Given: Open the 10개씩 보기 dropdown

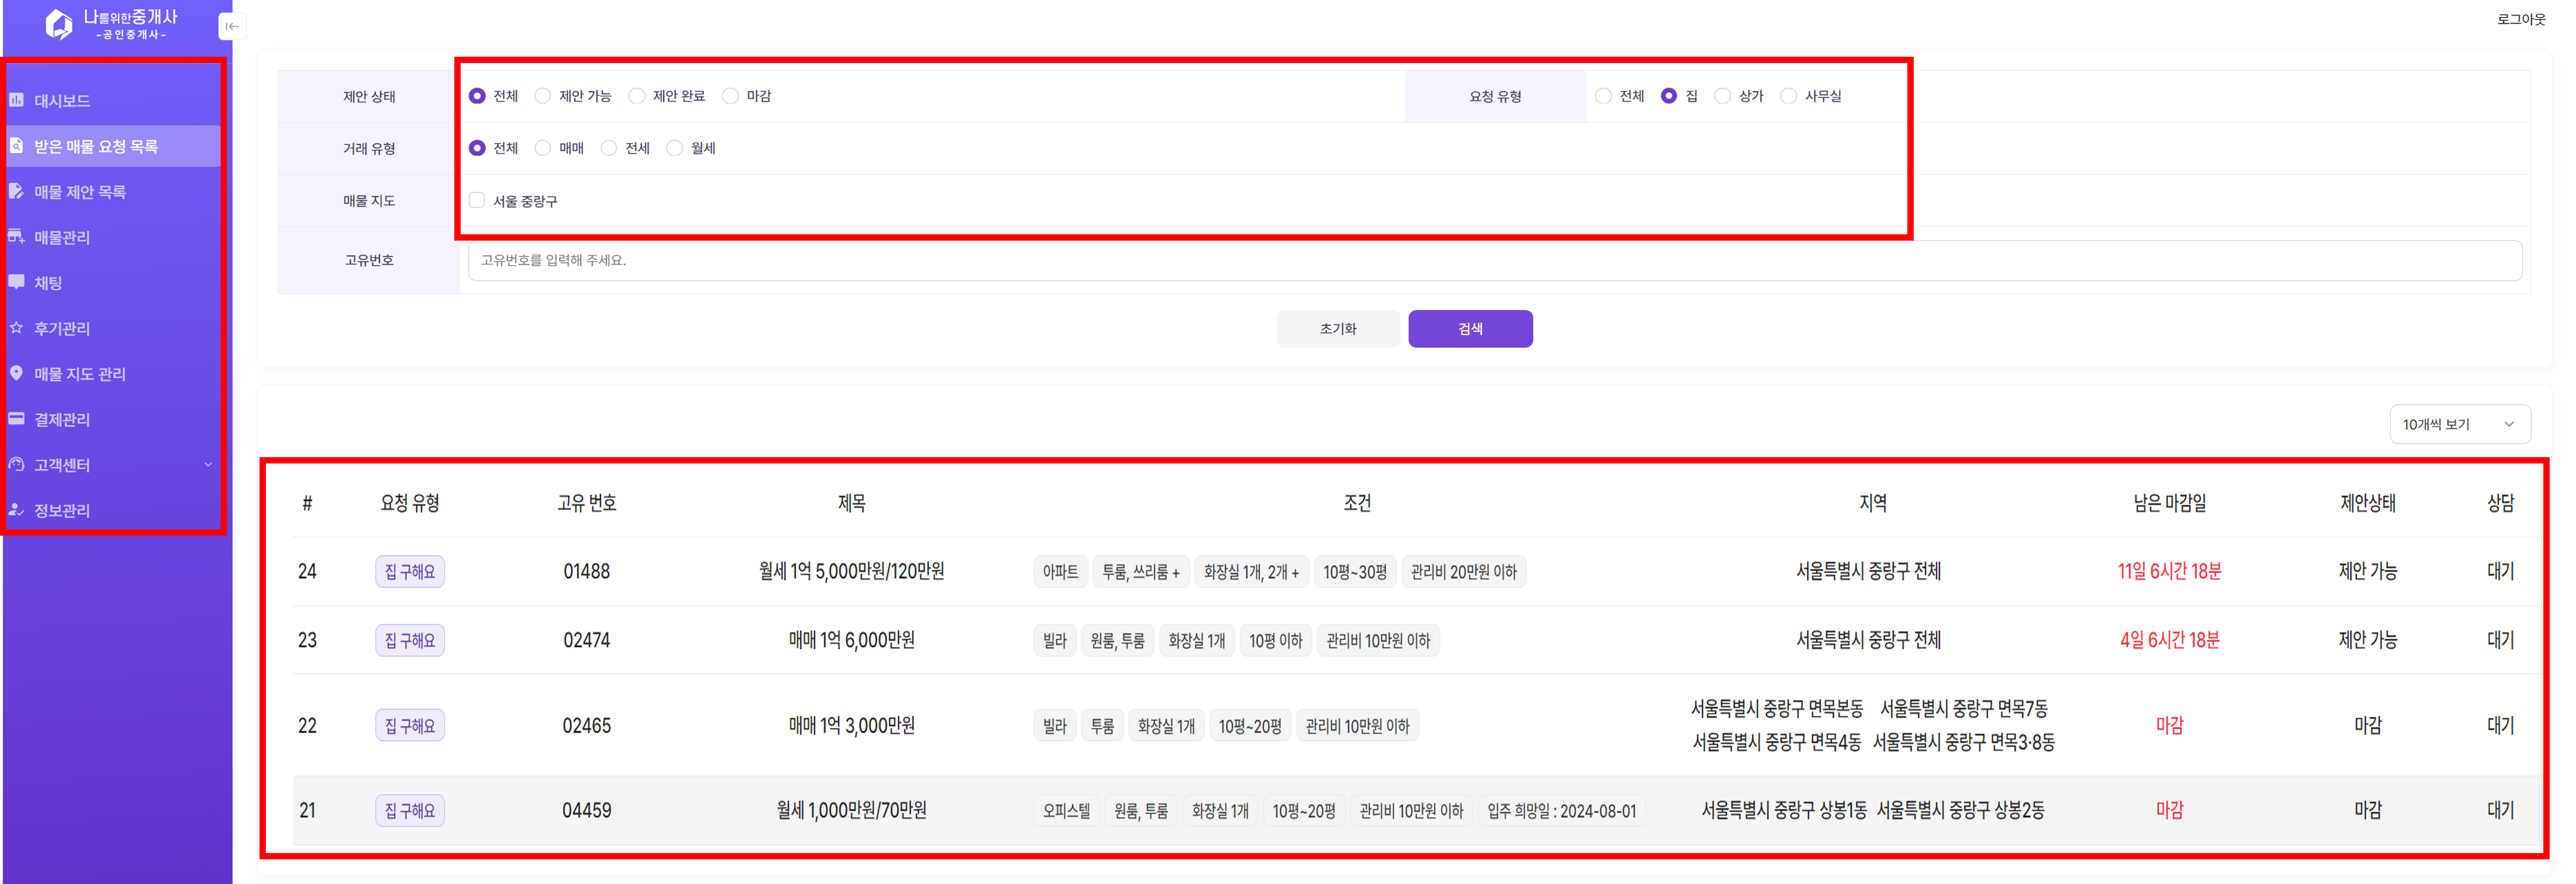Looking at the screenshot, I should pos(2460,424).
